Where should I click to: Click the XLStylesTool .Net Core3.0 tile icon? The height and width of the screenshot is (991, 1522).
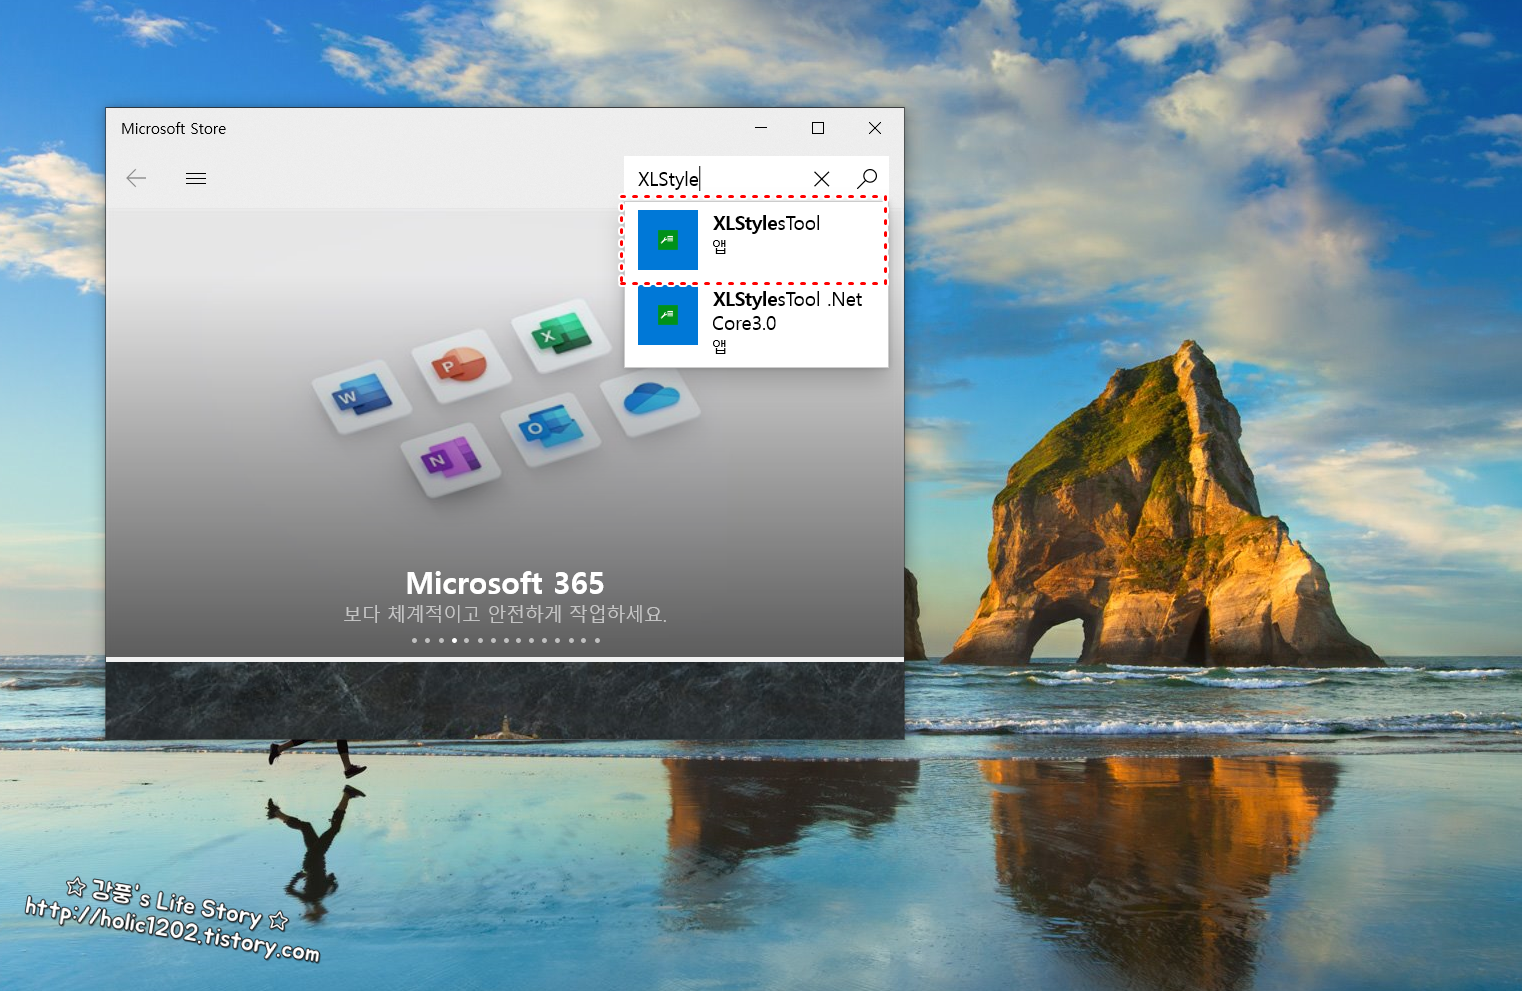[668, 315]
